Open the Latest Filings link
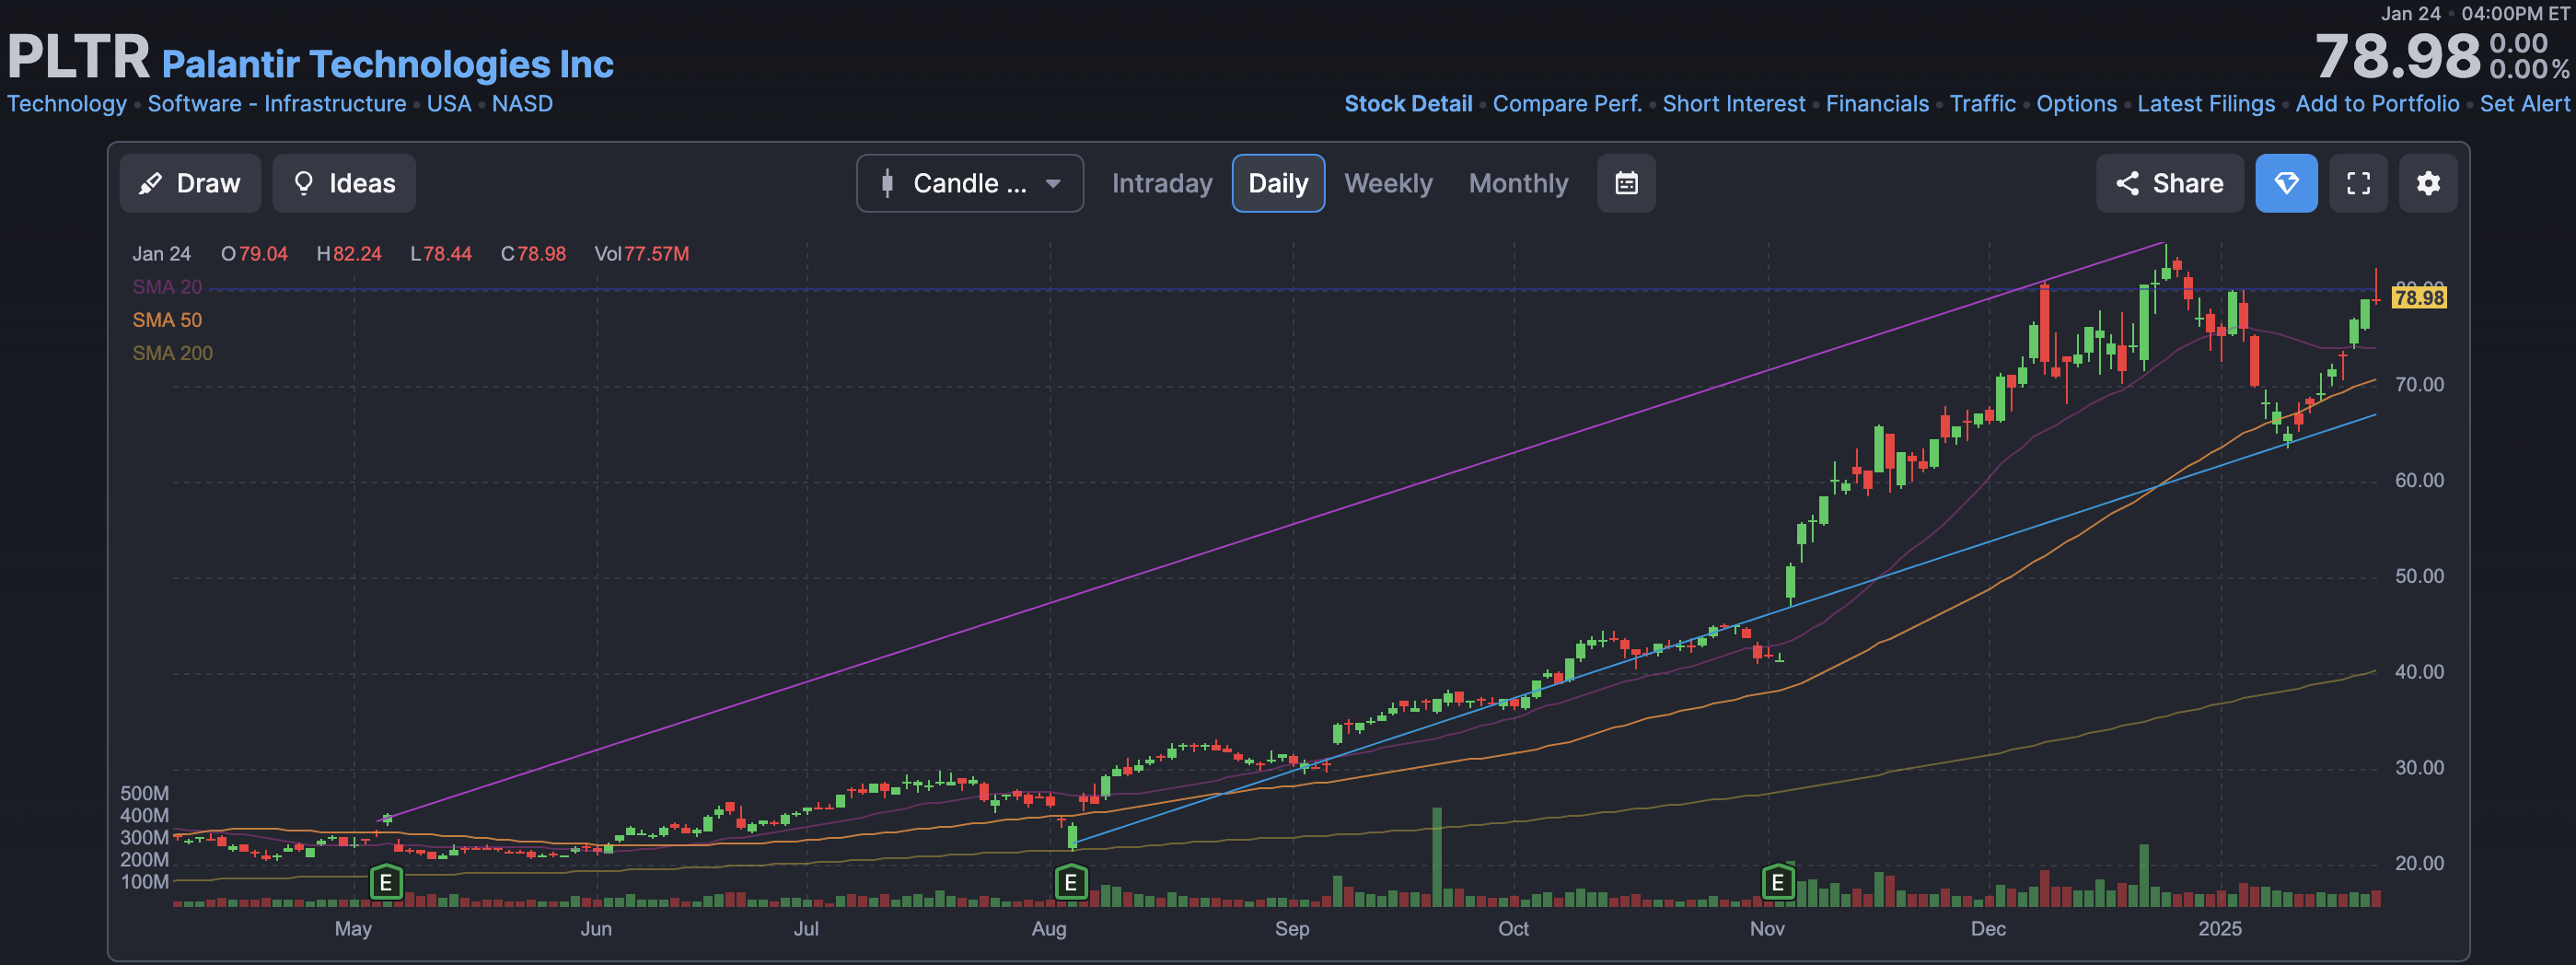This screenshot has width=2576, height=965. click(x=2206, y=104)
